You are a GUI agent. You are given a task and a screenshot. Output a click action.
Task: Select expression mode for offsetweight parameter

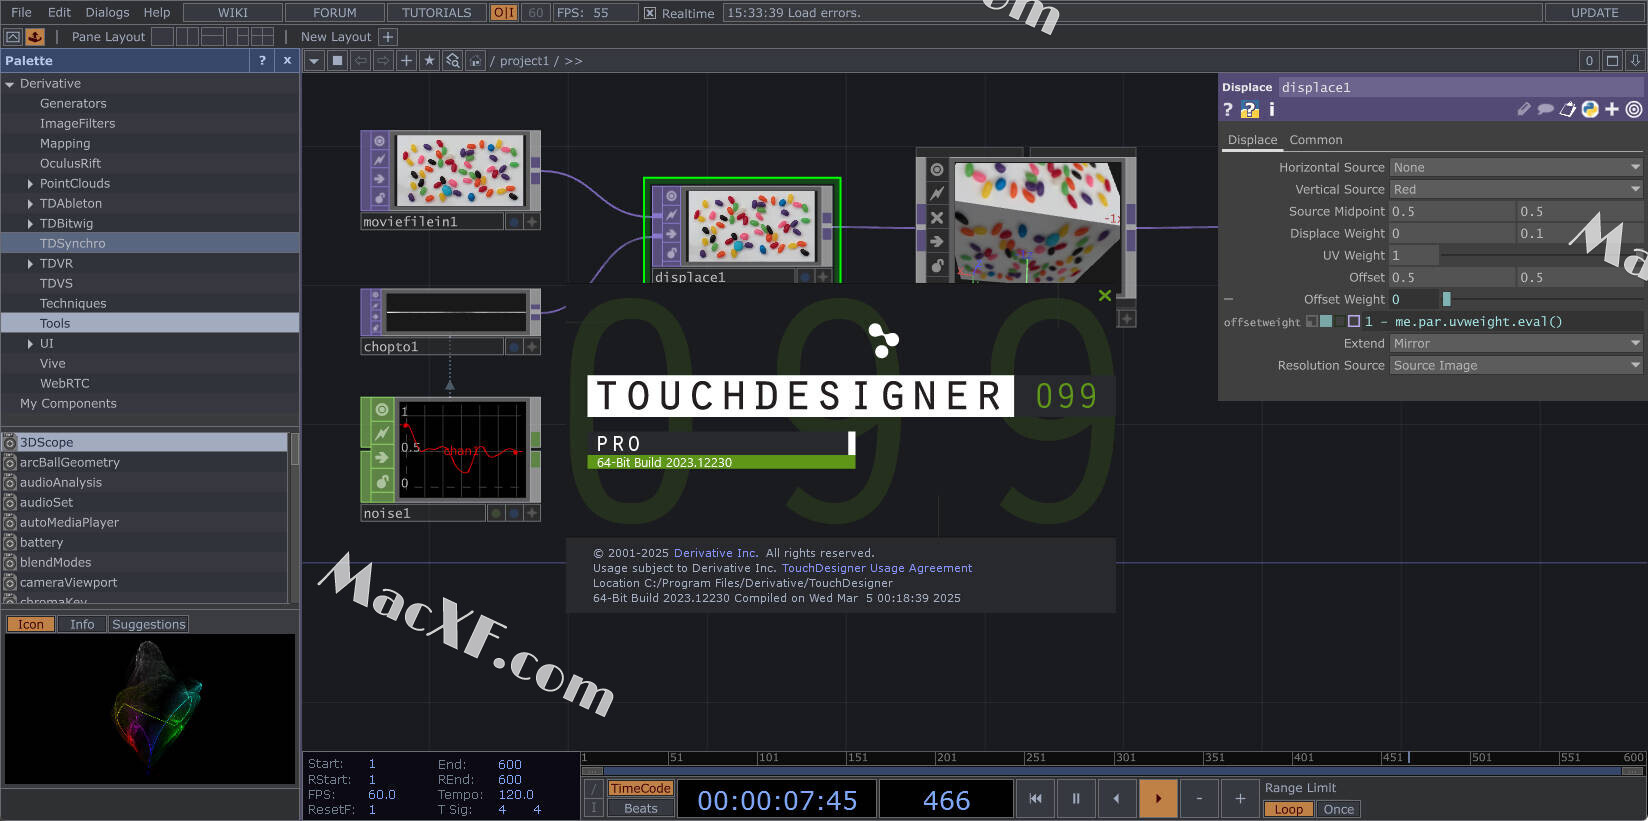(1326, 321)
